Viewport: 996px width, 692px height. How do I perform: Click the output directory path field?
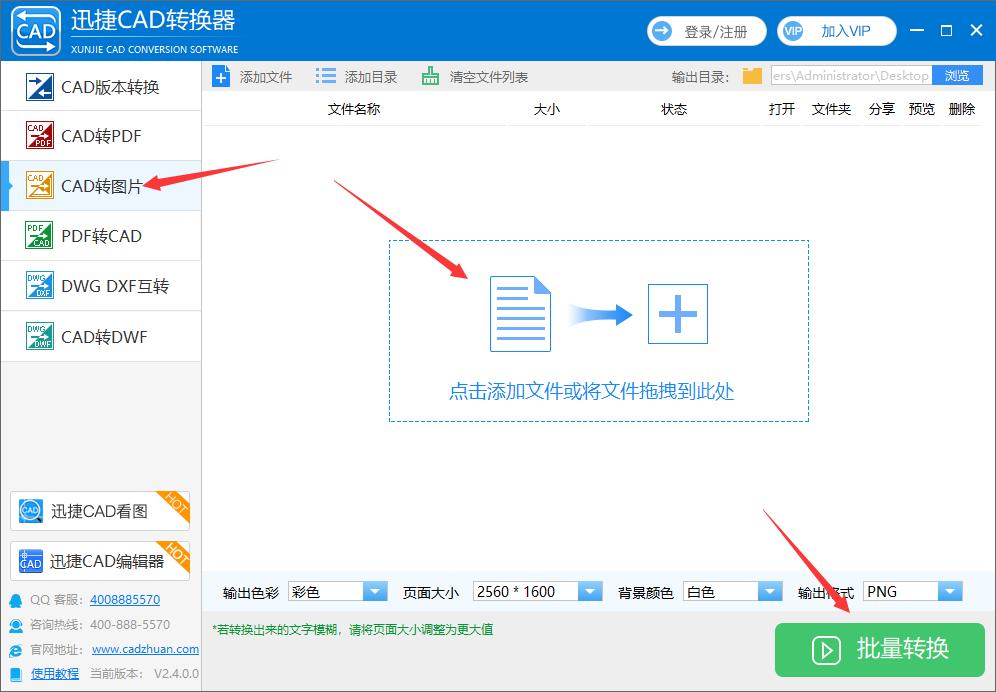[x=850, y=75]
